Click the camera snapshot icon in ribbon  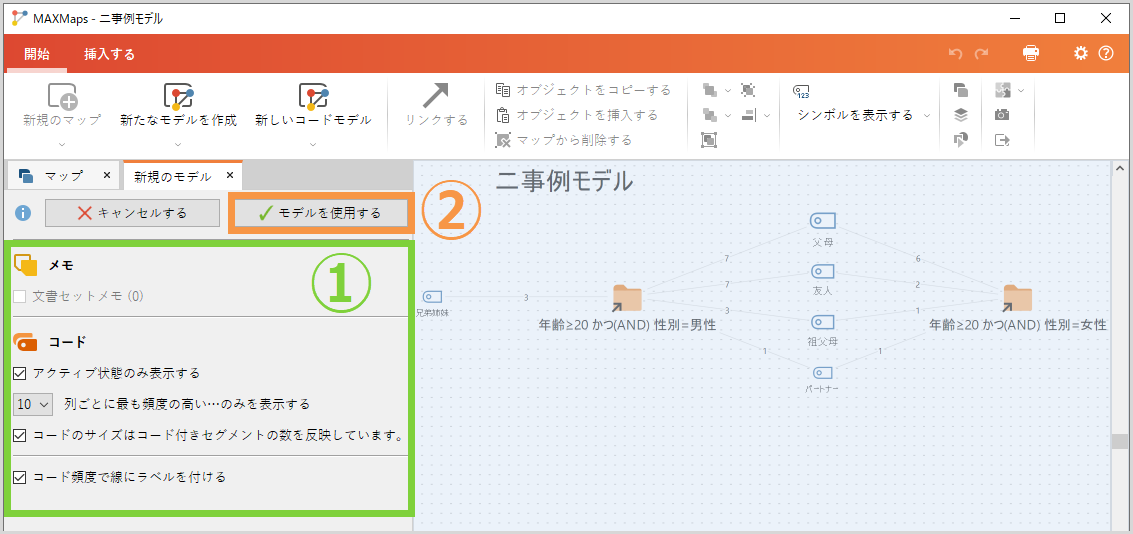(1002, 115)
